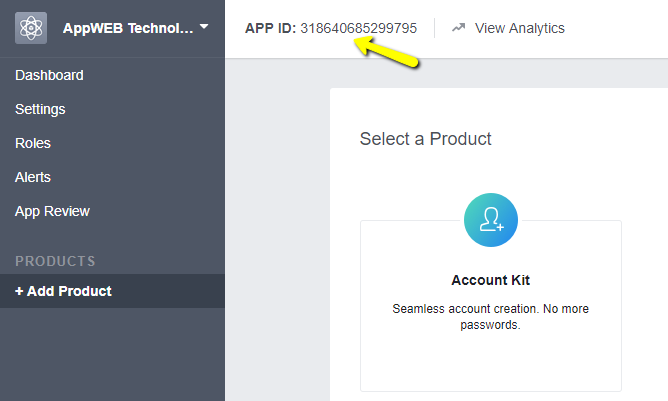
Task: Go to Settings in the sidebar
Action: [40, 109]
